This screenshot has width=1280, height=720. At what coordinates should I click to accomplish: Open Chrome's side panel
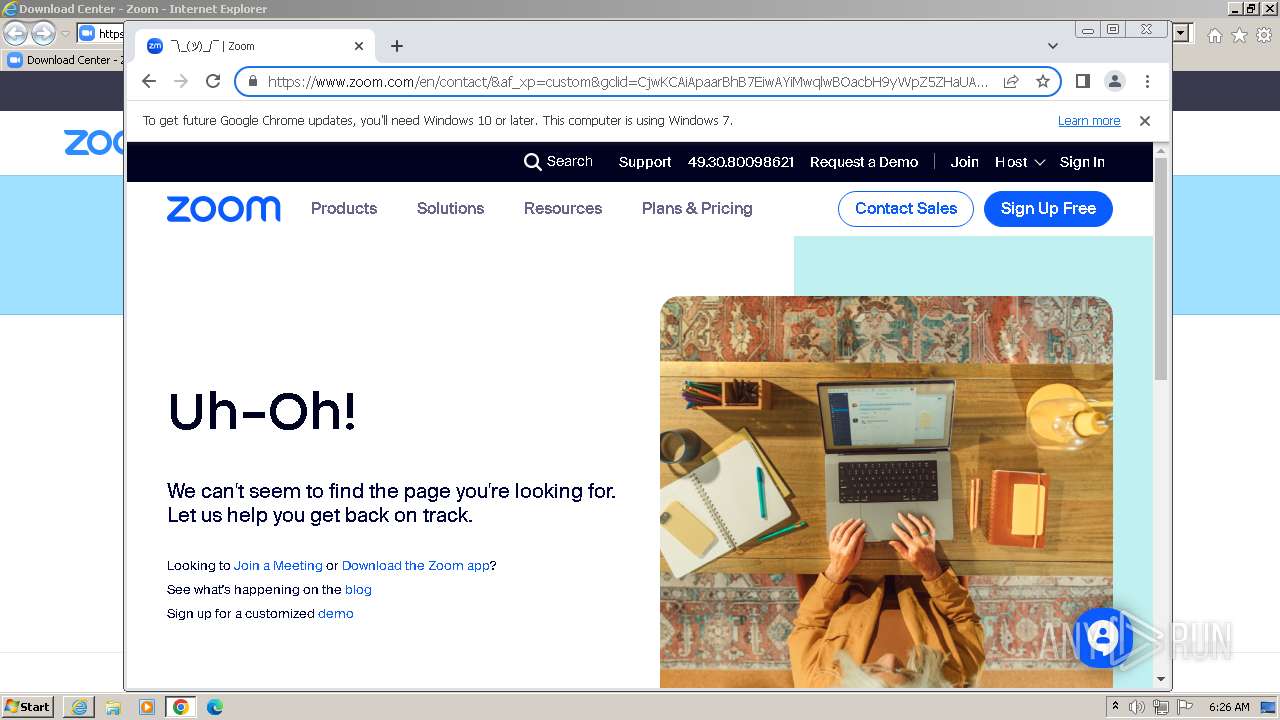1082,81
